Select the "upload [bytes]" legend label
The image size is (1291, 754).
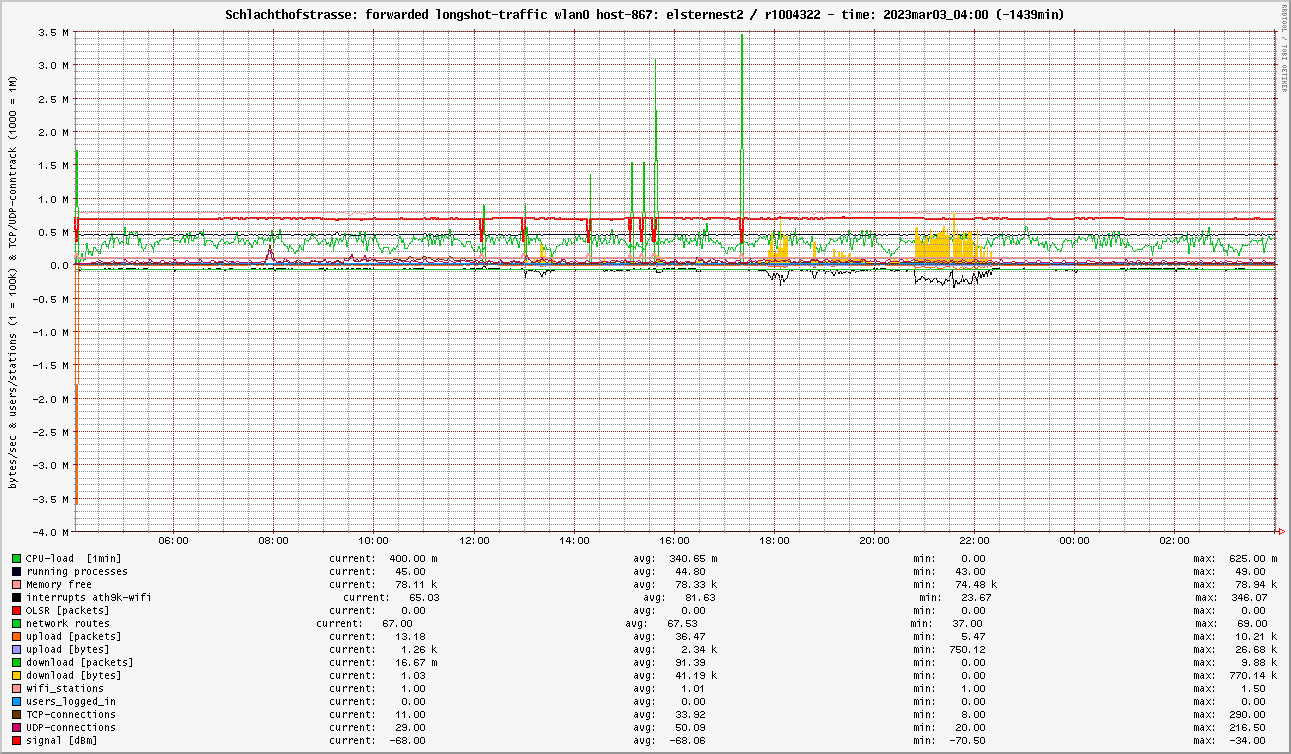coord(68,649)
